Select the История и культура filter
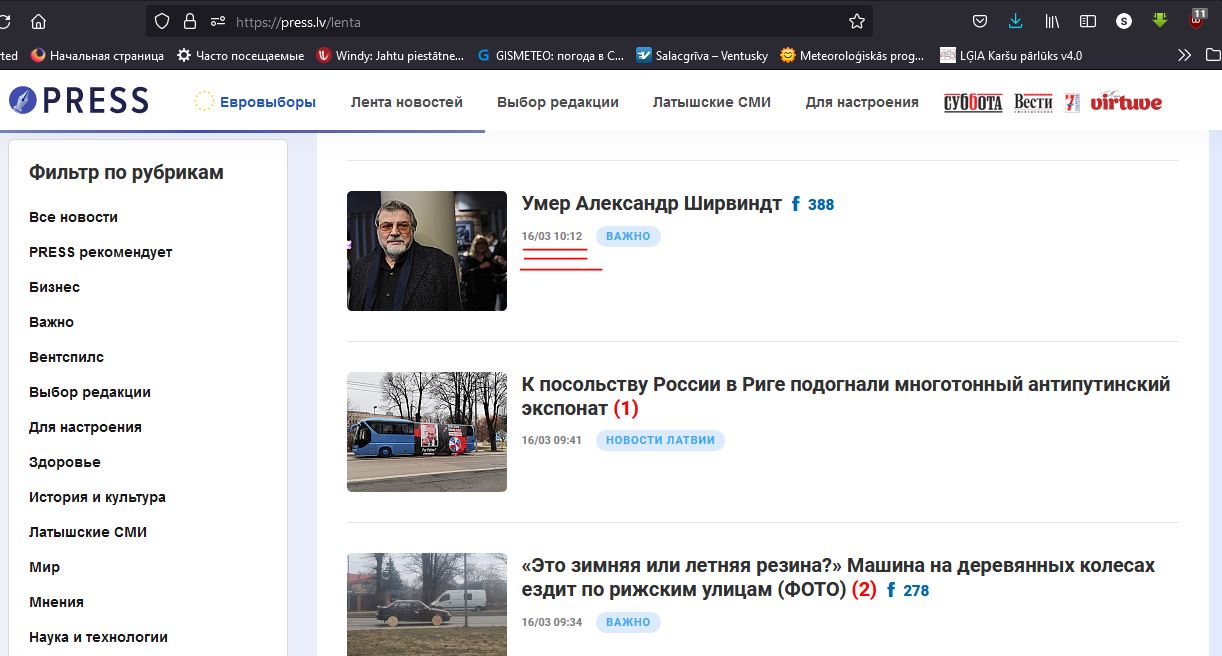The height and width of the screenshot is (656, 1222). (98, 497)
